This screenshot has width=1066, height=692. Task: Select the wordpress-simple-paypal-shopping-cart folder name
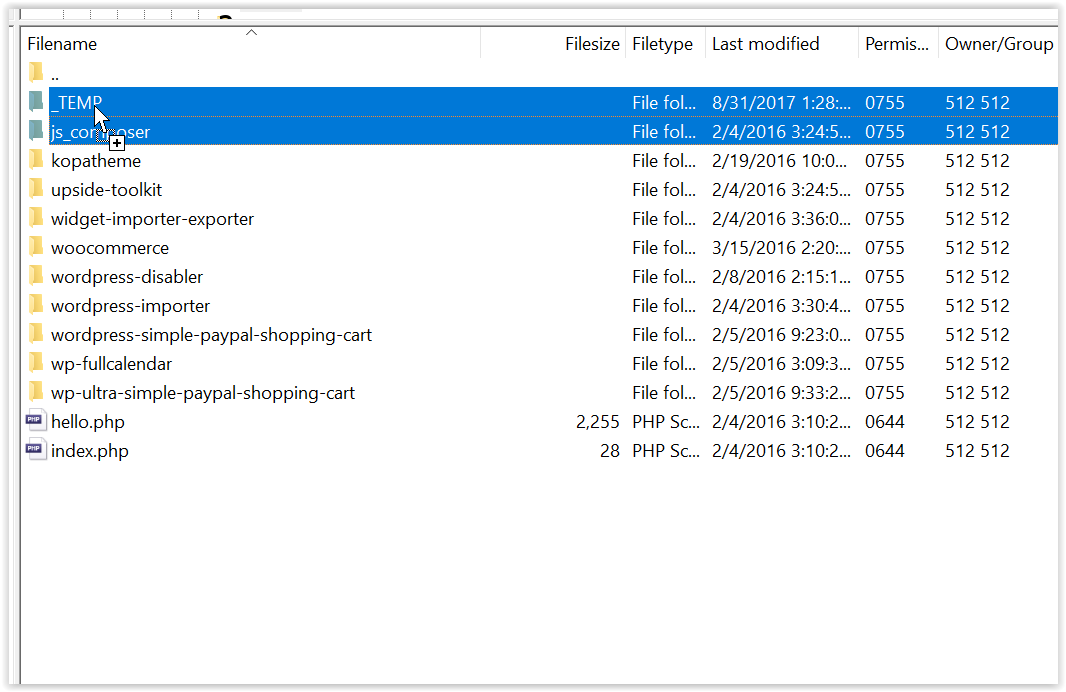[211, 335]
